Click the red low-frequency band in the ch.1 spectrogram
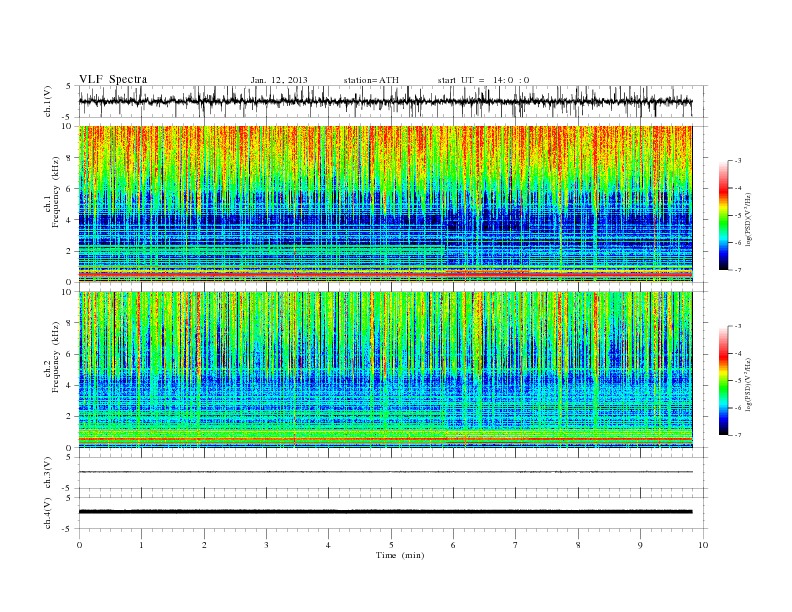This screenshot has width=792, height=612. click(x=385, y=274)
